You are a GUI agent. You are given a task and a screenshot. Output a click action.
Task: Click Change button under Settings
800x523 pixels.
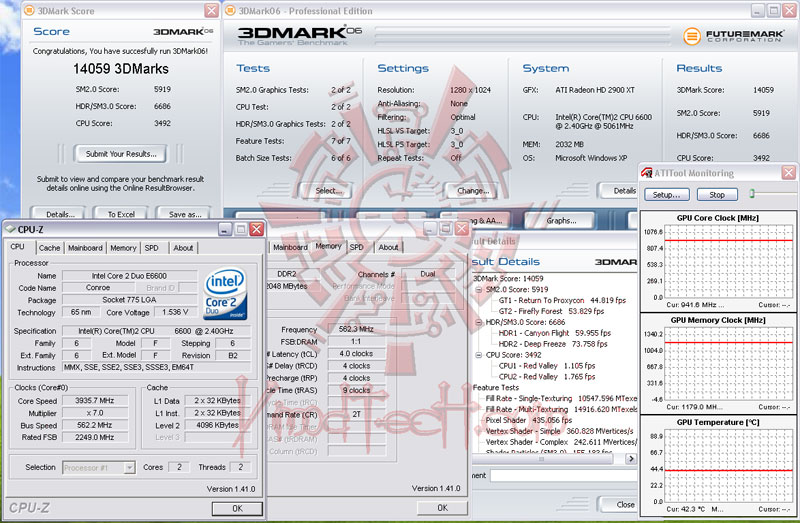[472, 191]
